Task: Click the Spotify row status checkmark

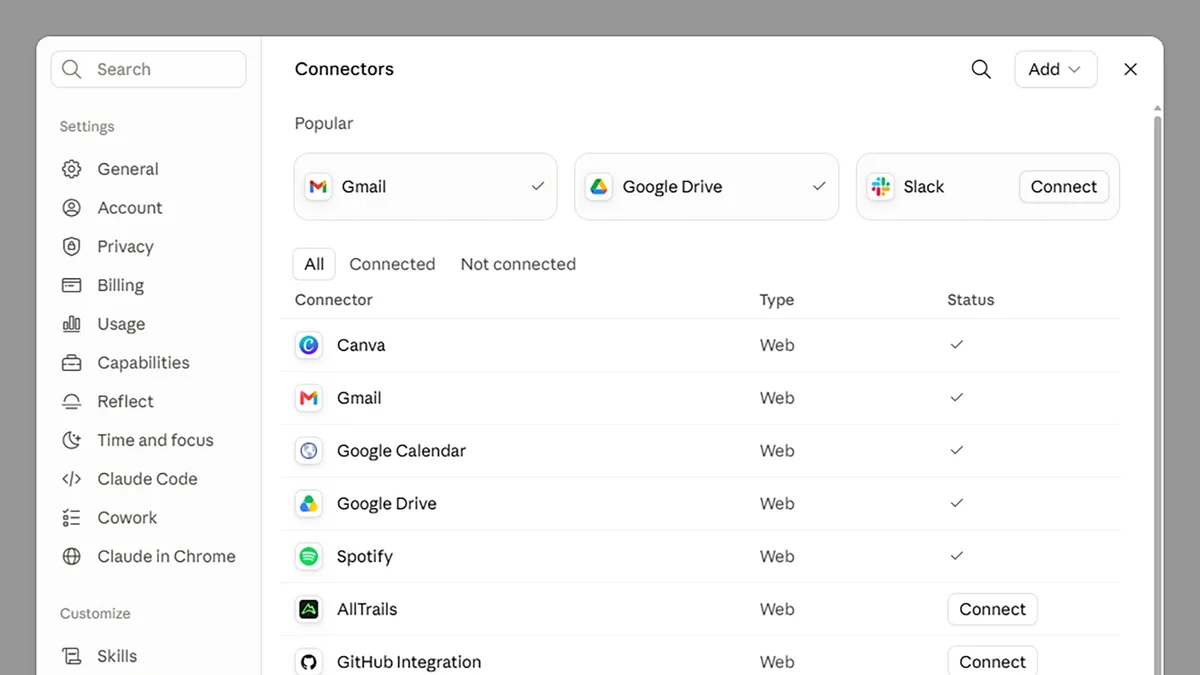Action: pyautogui.click(x=957, y=555)
